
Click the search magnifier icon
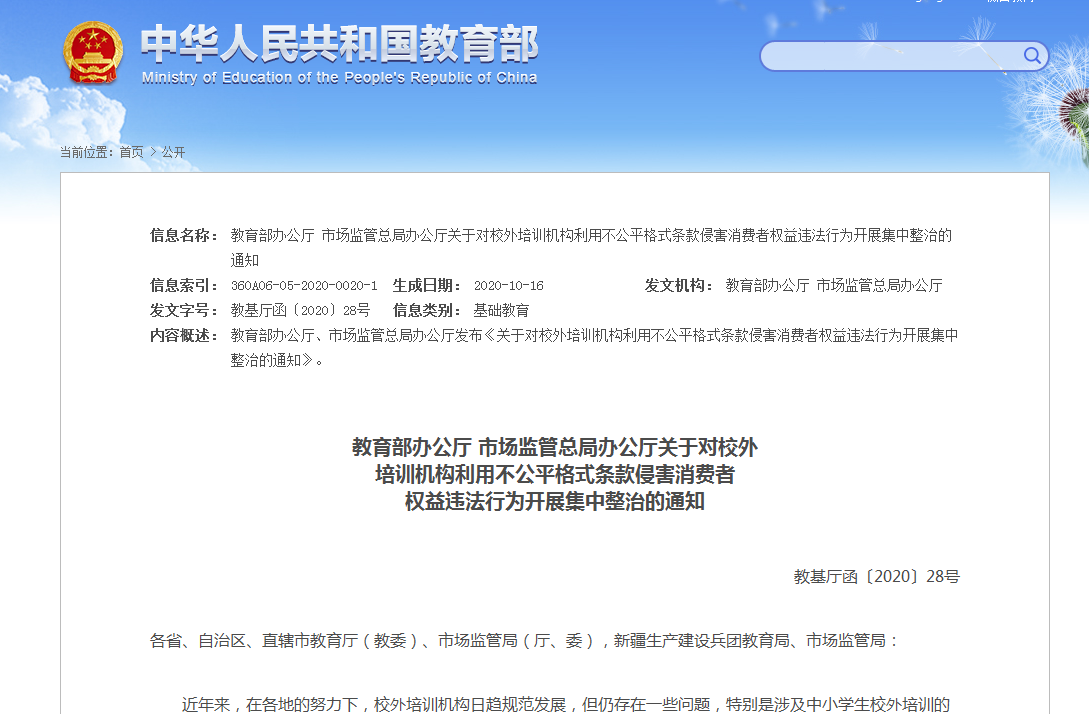pos(1032,56)
